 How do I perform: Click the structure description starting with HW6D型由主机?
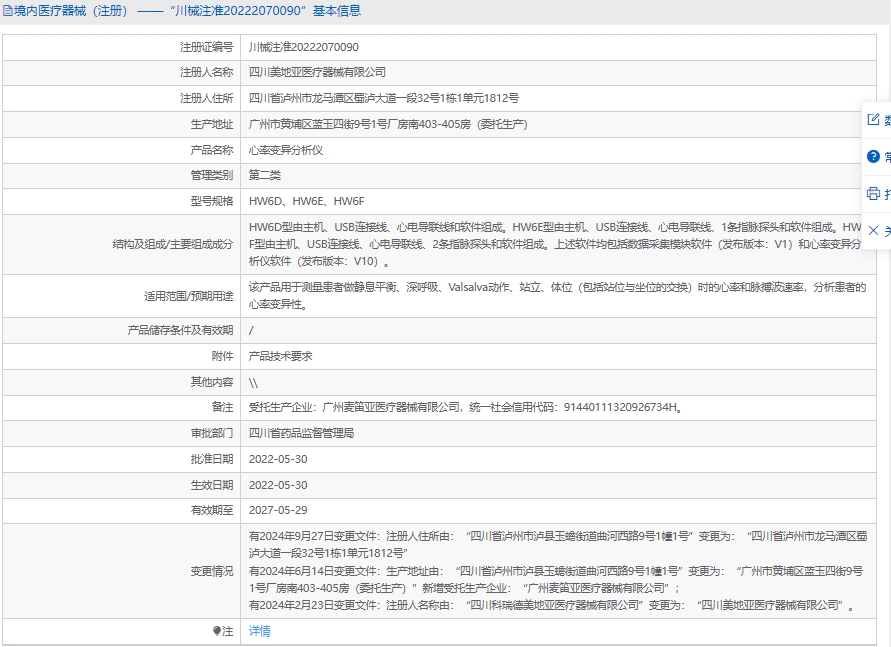(x=556, y=244)
